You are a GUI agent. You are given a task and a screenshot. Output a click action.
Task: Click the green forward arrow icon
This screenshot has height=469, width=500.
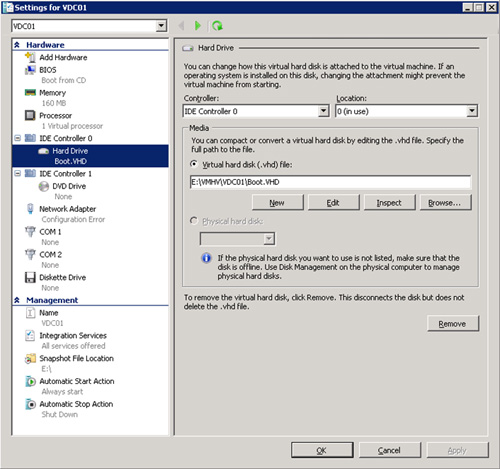tap(198, 26)
